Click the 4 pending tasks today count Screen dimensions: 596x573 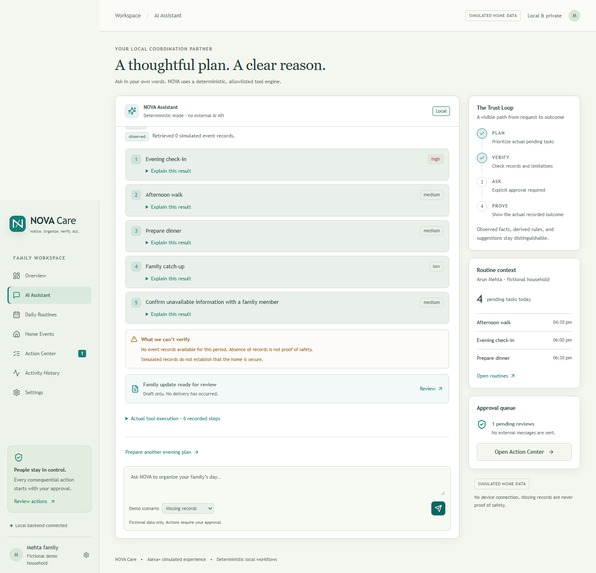click(x=504, y=299)
